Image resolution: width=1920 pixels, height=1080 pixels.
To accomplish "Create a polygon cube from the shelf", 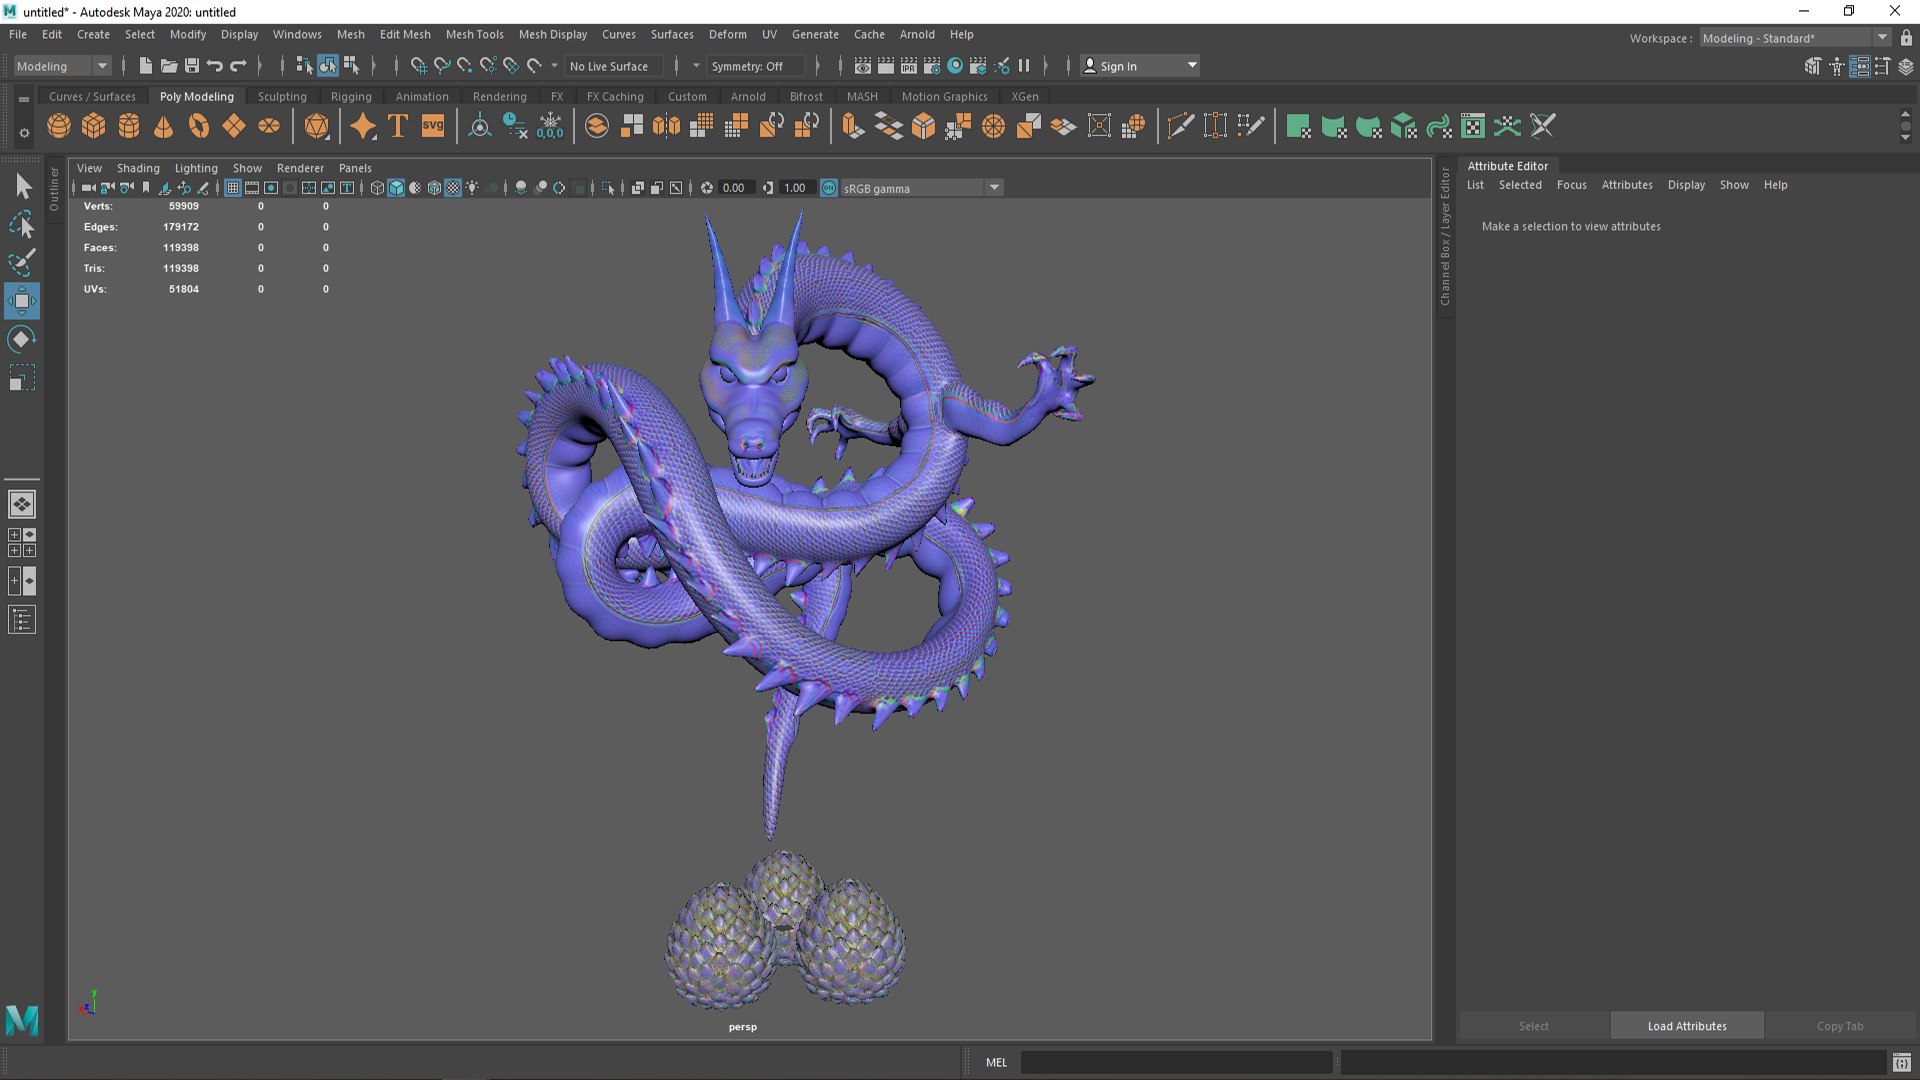I will (x=94, y=126).
